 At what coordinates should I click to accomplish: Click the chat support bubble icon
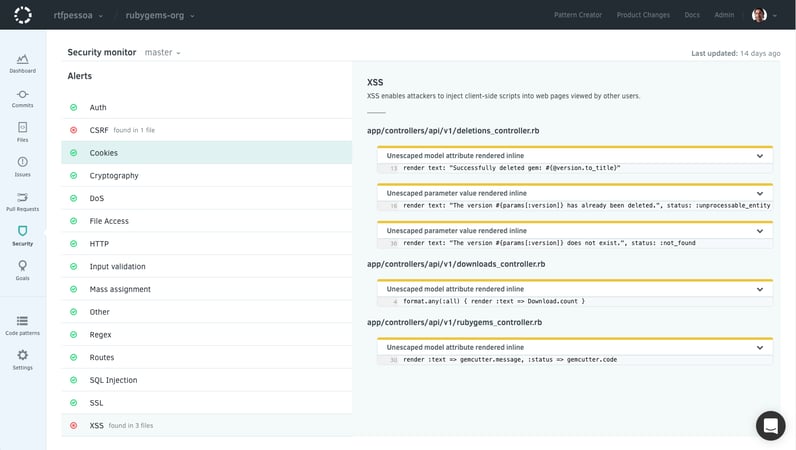(x=770, y=425)
